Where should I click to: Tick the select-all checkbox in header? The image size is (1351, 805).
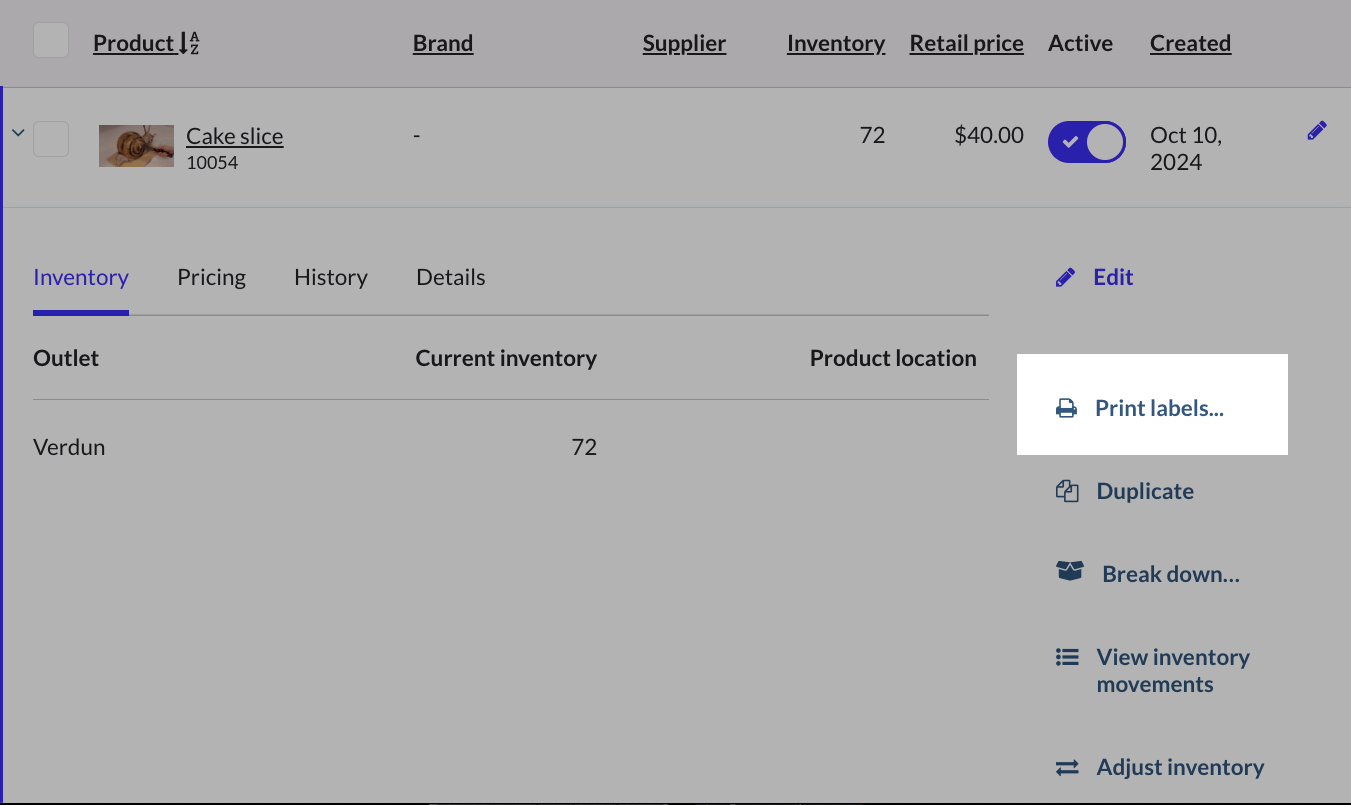click(x=51, y=41)
